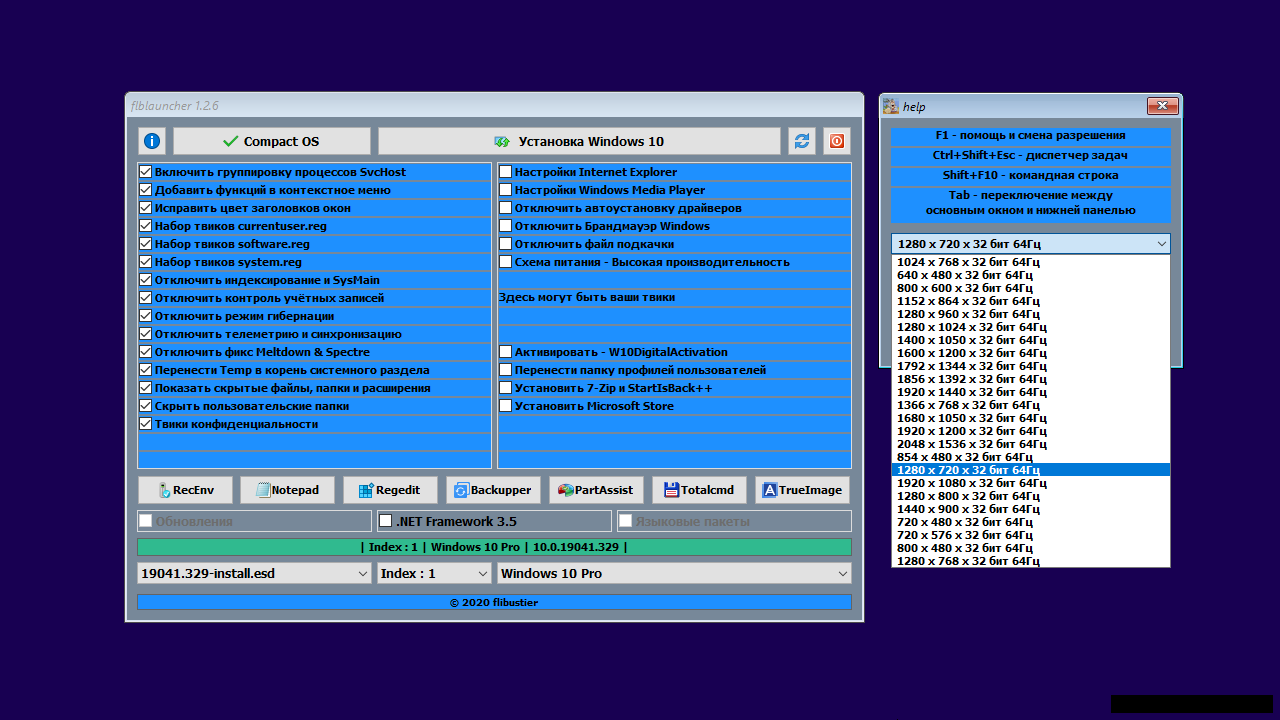The height and width of the screenshot is (720, 1280).
Task: Toggle window title color fix checkbox
Action: (146, 208)
